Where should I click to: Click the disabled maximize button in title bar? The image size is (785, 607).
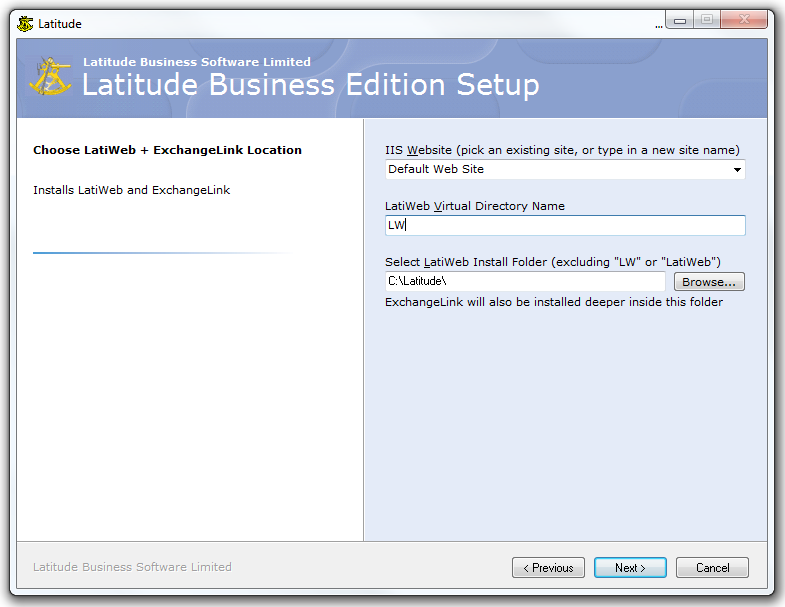pyautogui.click(x=708, y=20)
